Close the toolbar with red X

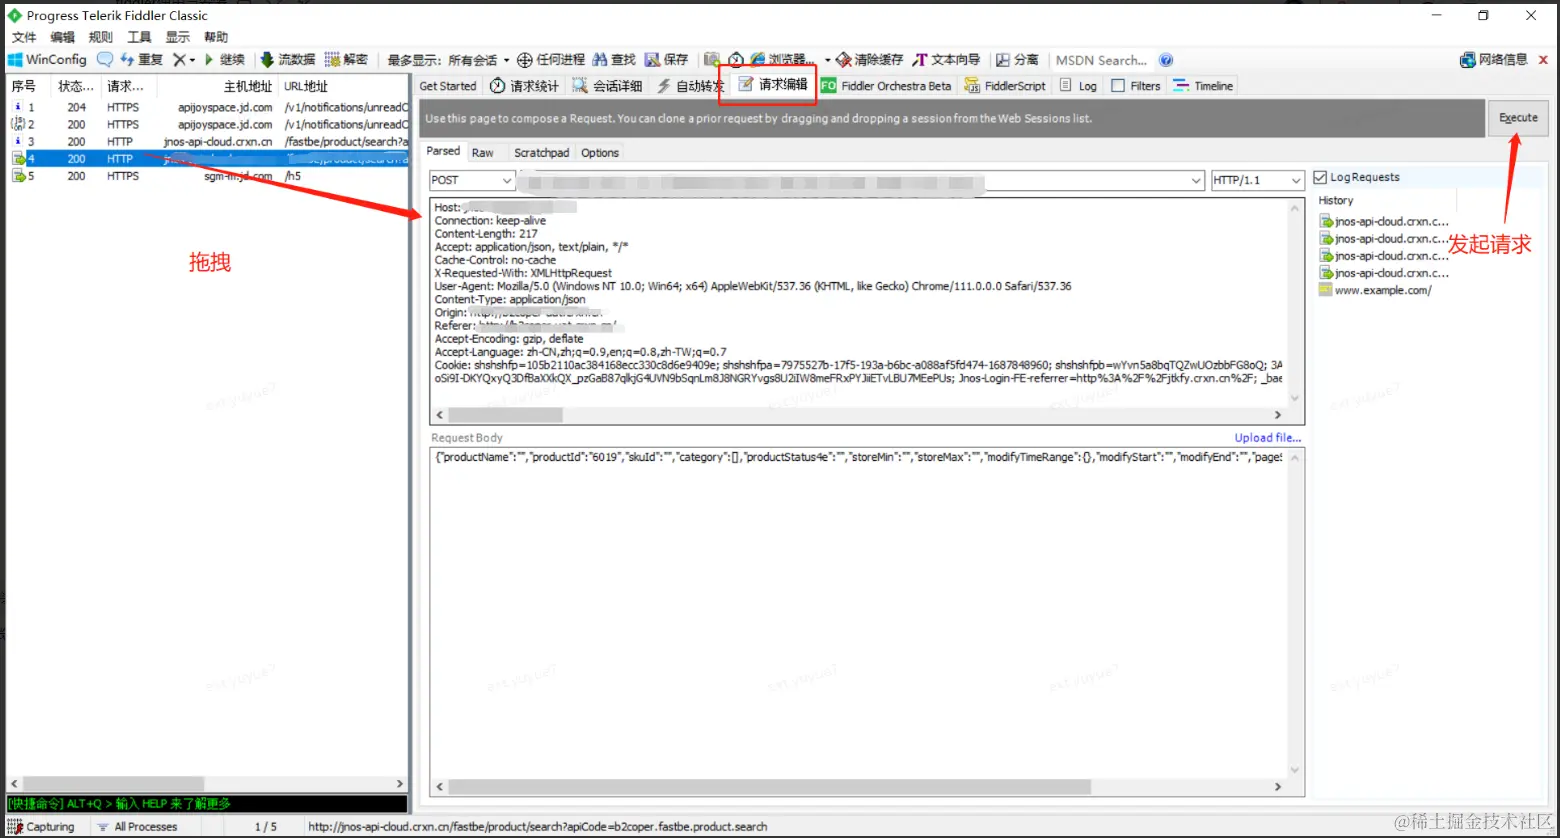(1543, 60)
